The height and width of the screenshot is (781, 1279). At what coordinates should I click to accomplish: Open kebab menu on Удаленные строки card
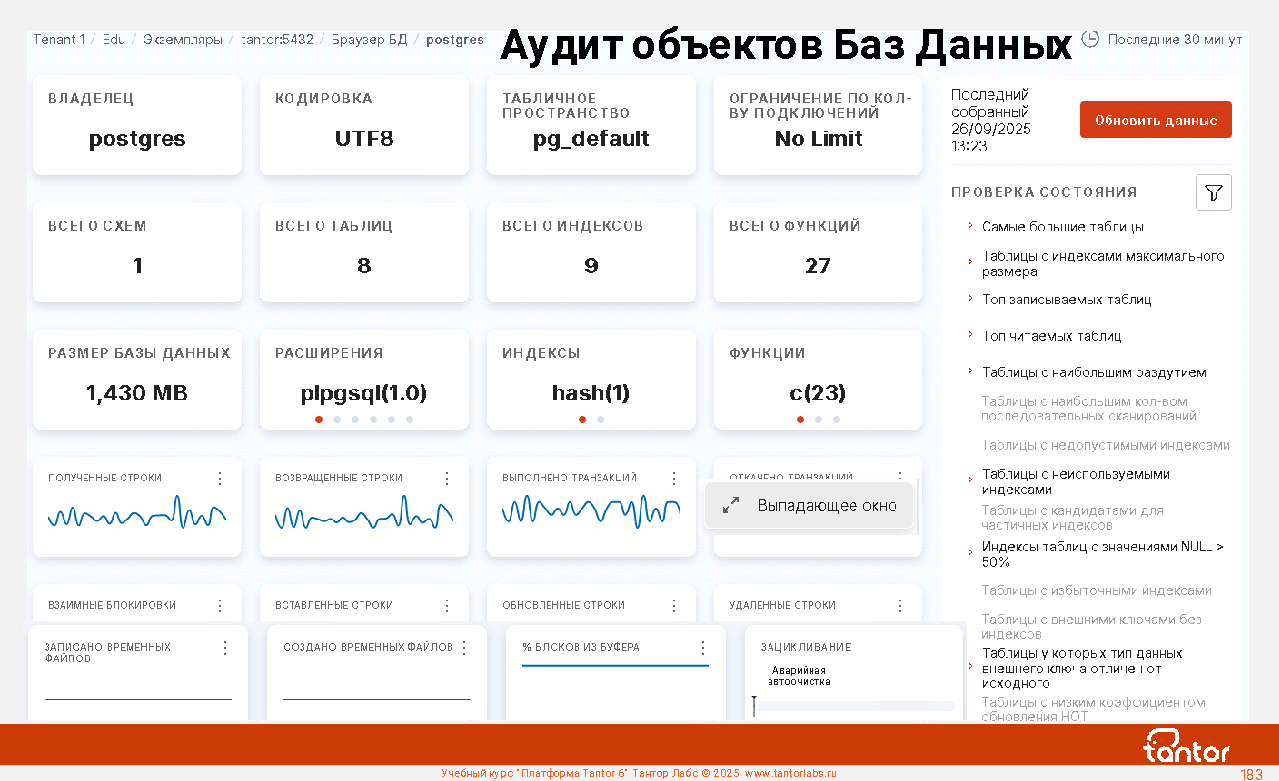point(900,606)
